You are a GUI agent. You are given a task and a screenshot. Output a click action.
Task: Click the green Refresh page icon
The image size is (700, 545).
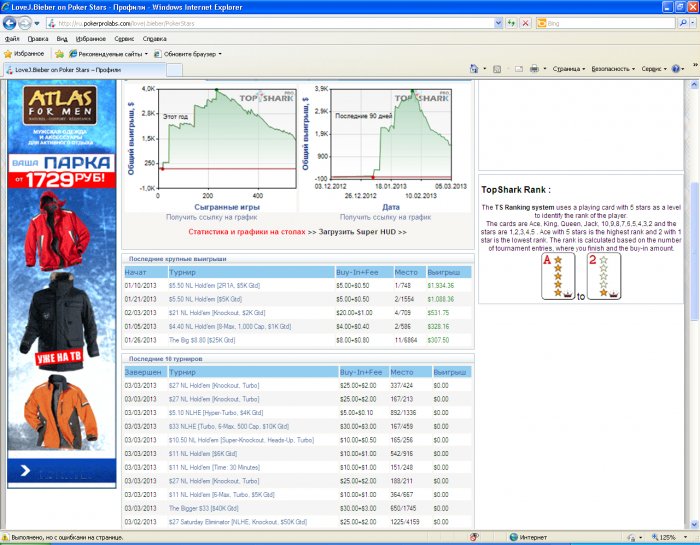click(x=511, y=24)
